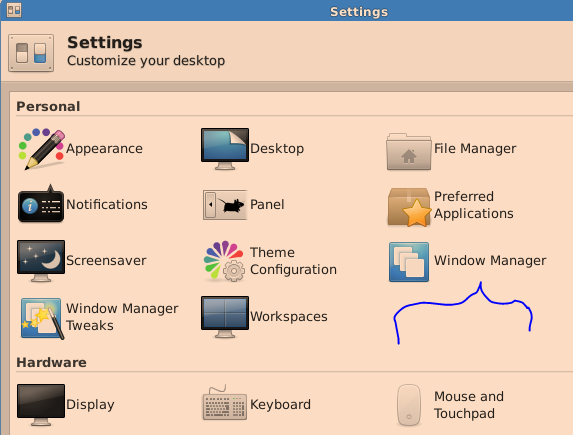Viewport: 573px width, 435px height.
Task: Click the Window Manager label
Action: tap(490, 261)
